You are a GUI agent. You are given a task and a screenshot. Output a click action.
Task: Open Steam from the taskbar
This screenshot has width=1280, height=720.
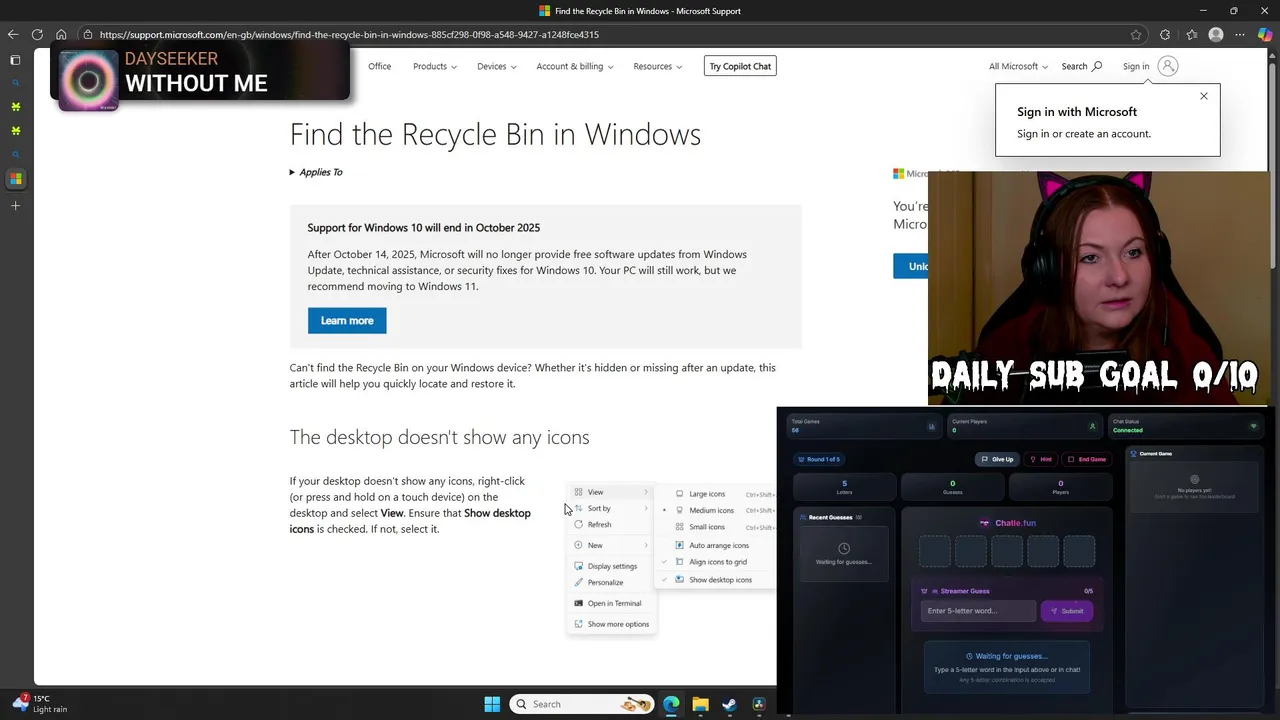[x=729, y=704]
